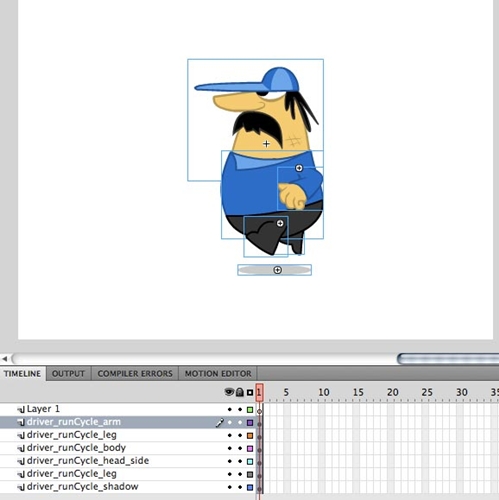
Task: Click the orange outline swatch of the upper leg layer
Action: tap(250, 436)
